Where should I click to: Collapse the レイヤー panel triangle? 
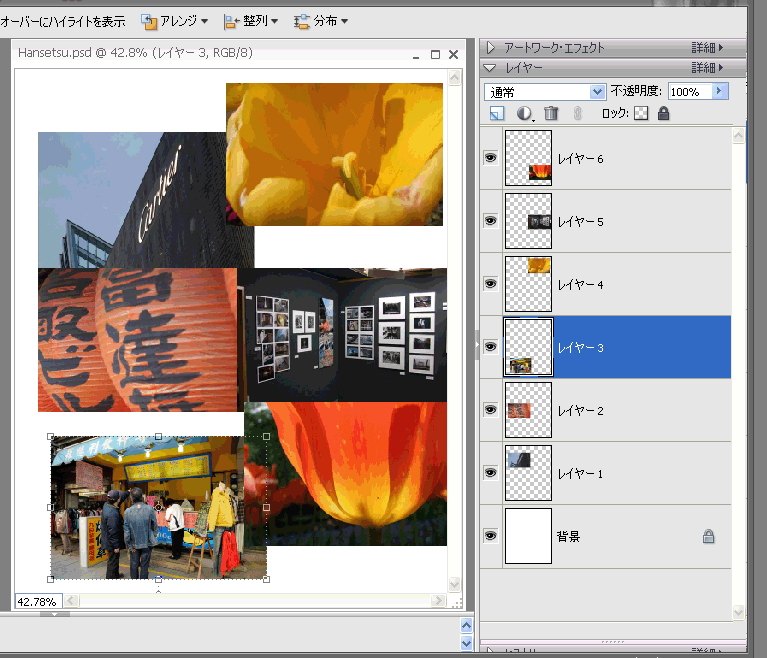(490, 68)
